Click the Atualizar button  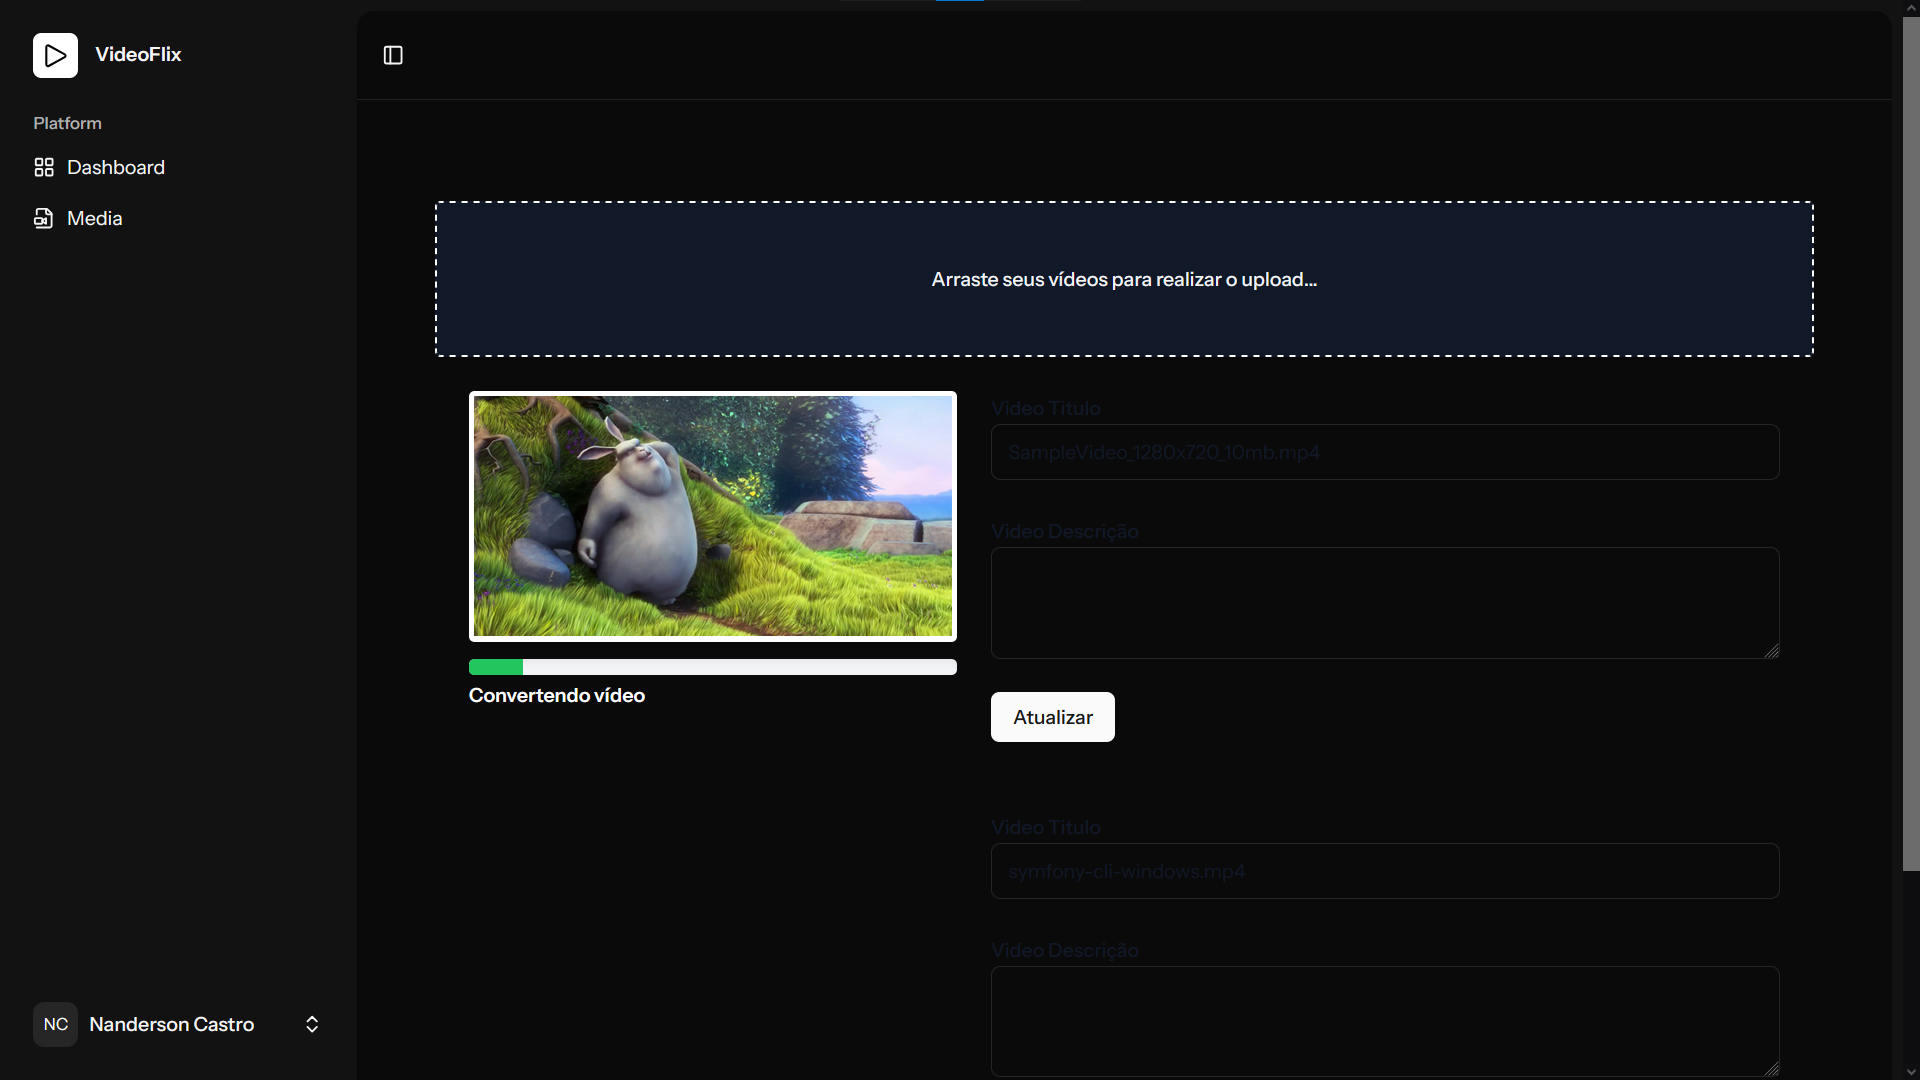(1052, 717)
